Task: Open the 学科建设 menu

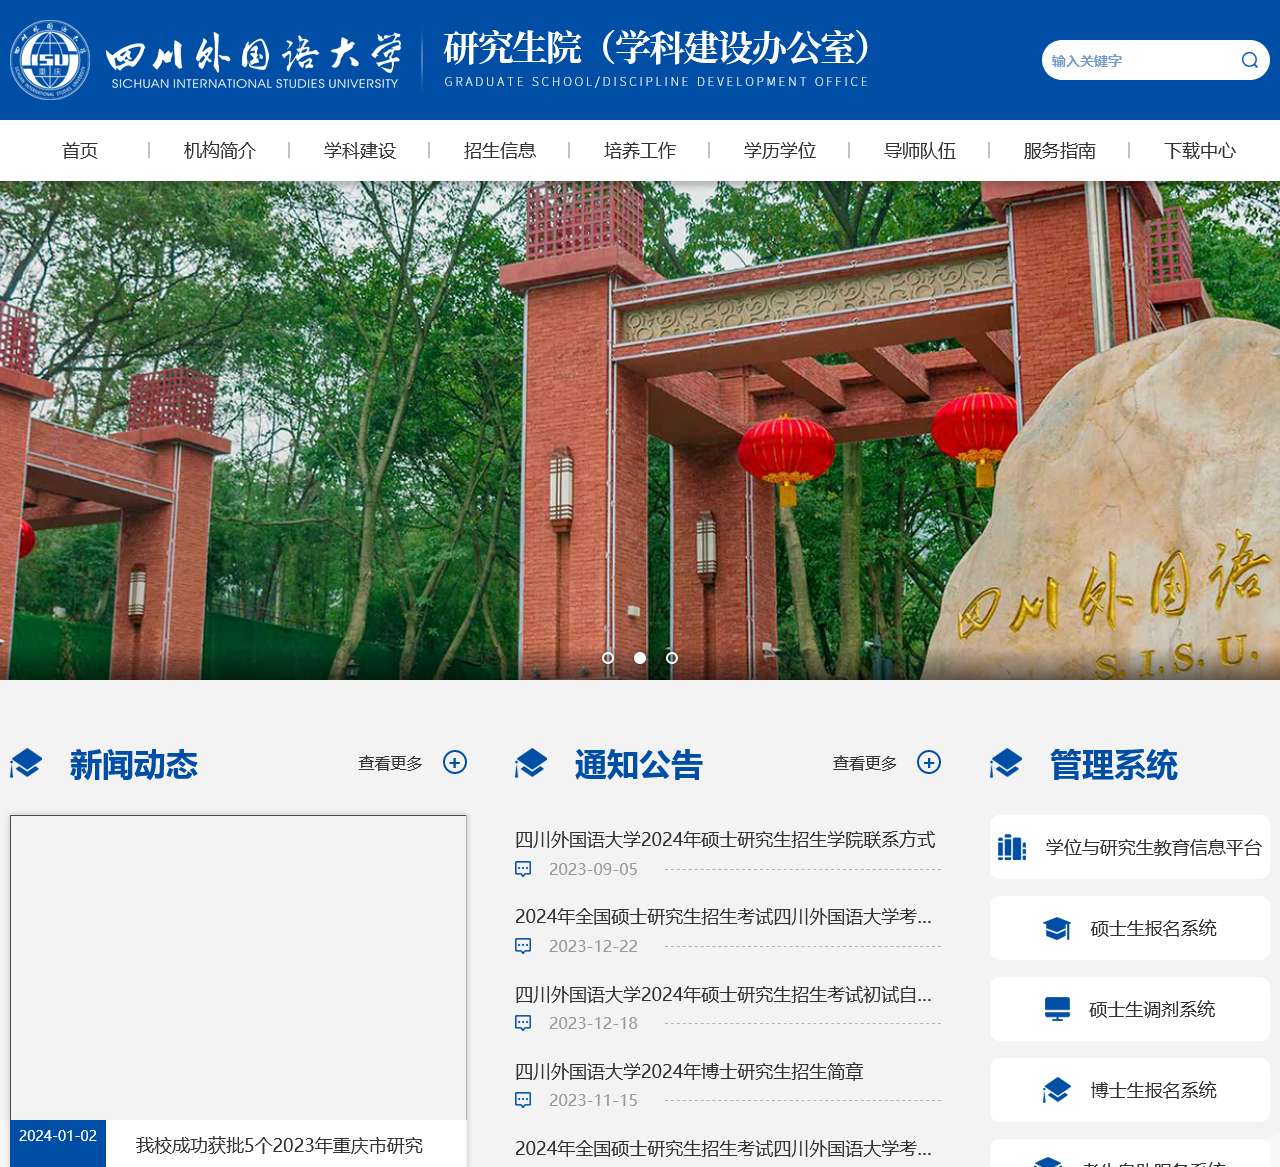Action: (x=360, y=150)
